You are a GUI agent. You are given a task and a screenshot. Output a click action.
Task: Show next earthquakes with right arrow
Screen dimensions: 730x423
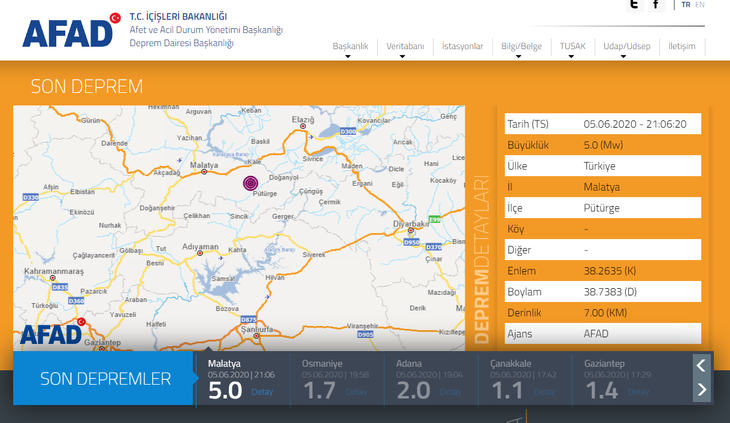point(702,390)
